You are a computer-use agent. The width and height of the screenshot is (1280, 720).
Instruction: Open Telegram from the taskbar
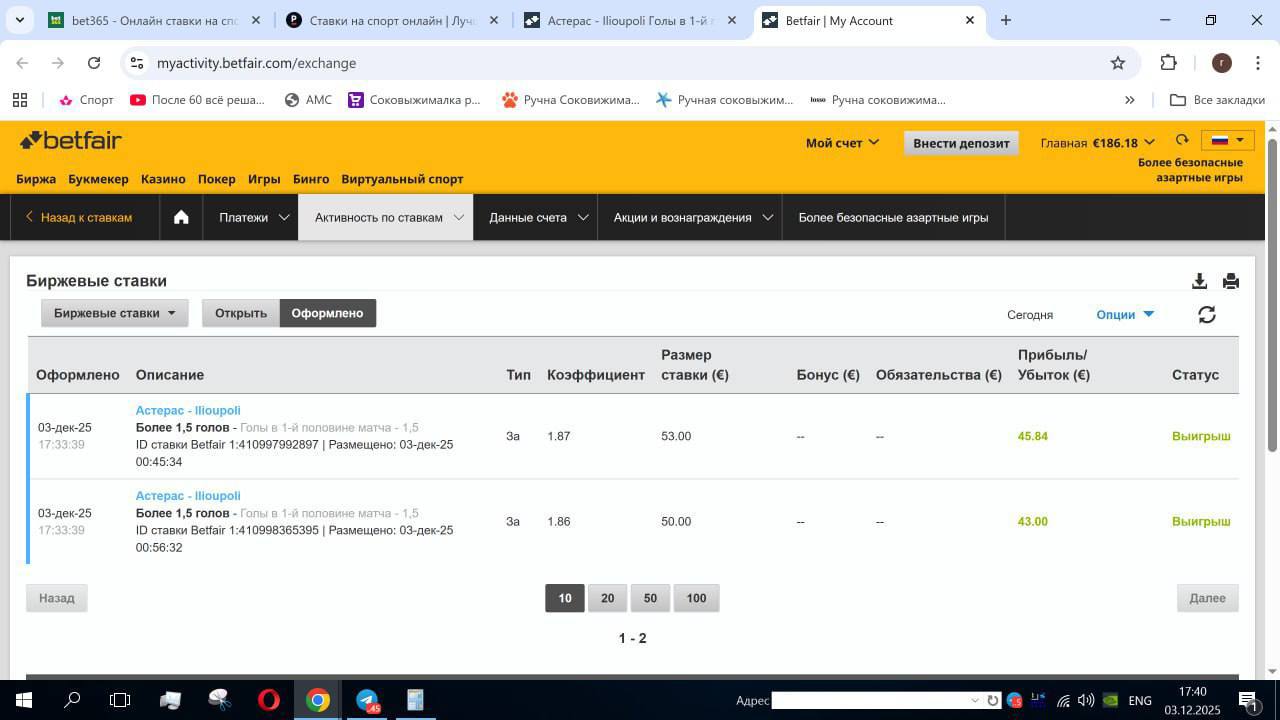pos(367,700)
